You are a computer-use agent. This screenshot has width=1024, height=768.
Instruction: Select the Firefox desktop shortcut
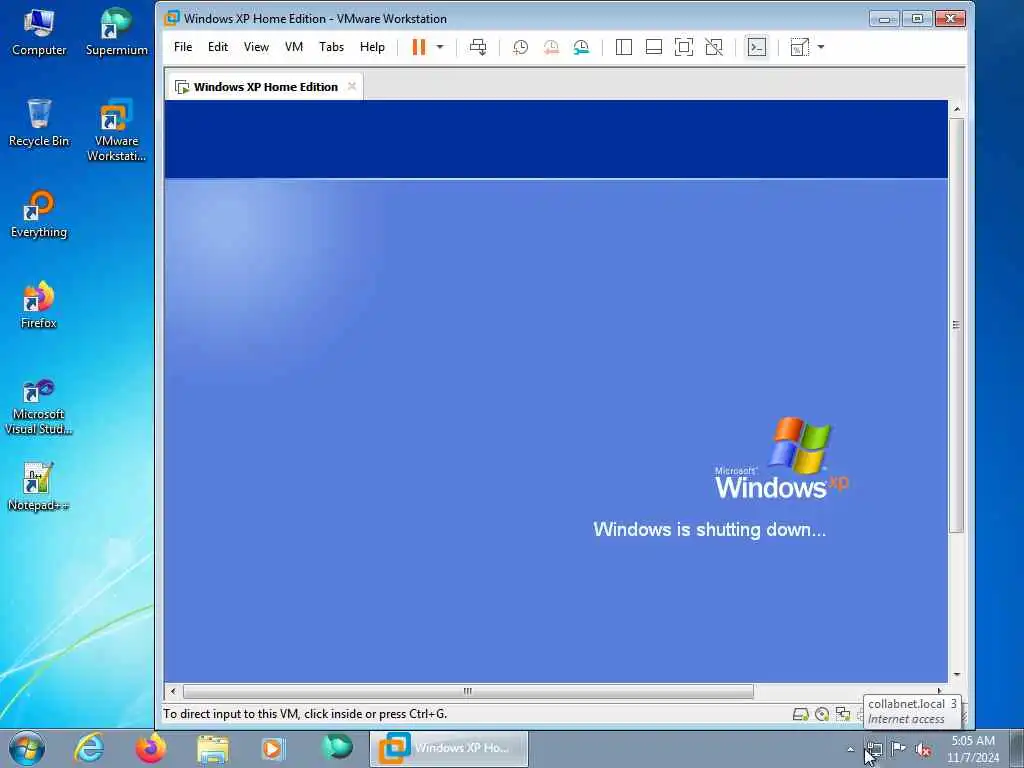click(x=39, y=305)
